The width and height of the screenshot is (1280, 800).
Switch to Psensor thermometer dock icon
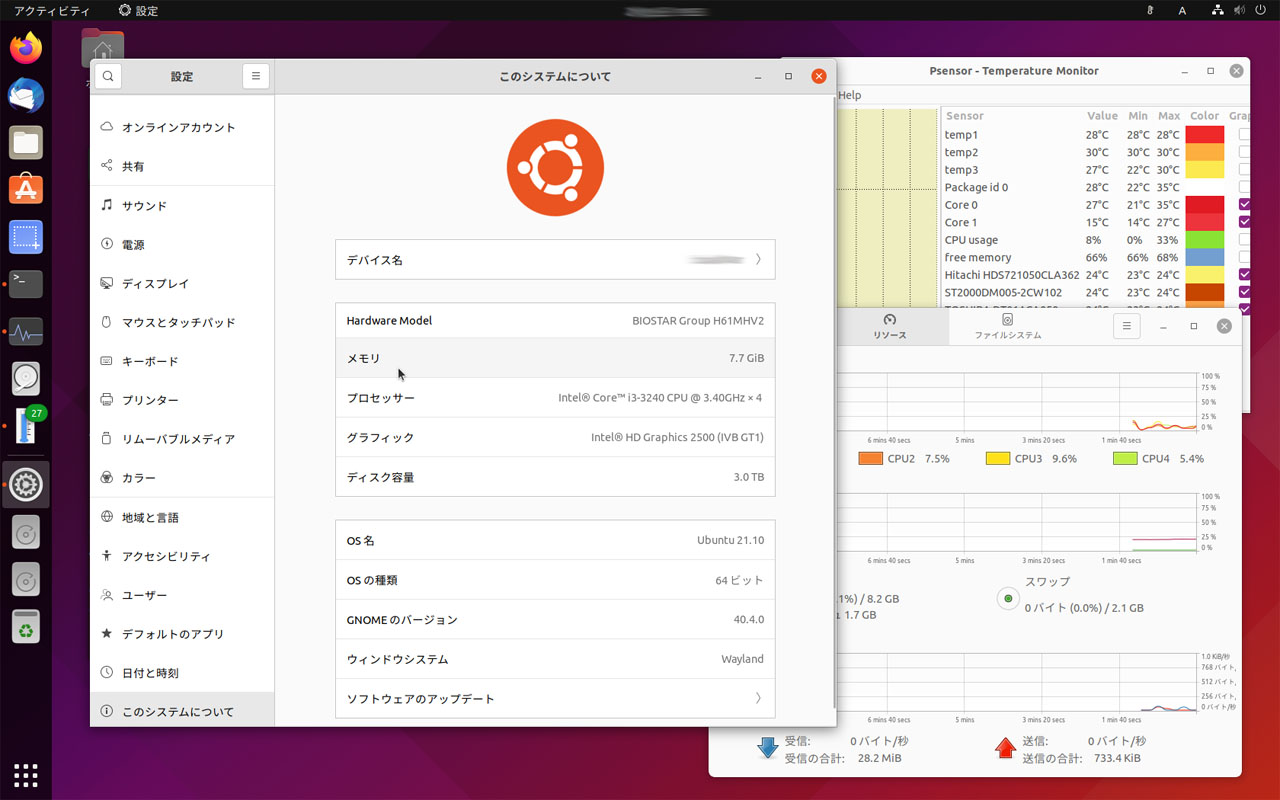(26, 426)
